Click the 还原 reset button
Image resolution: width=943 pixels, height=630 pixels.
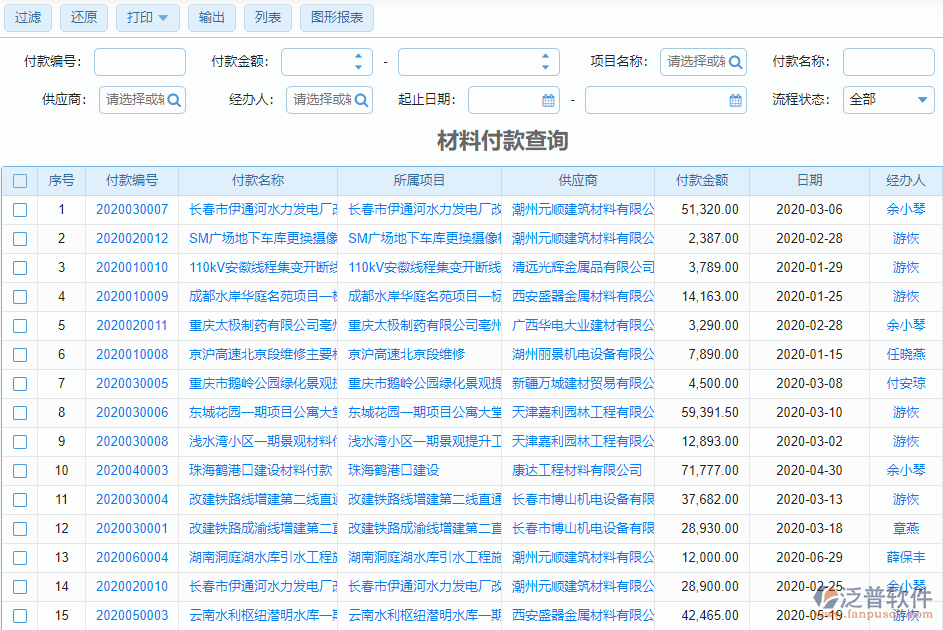tap(83, 18)
